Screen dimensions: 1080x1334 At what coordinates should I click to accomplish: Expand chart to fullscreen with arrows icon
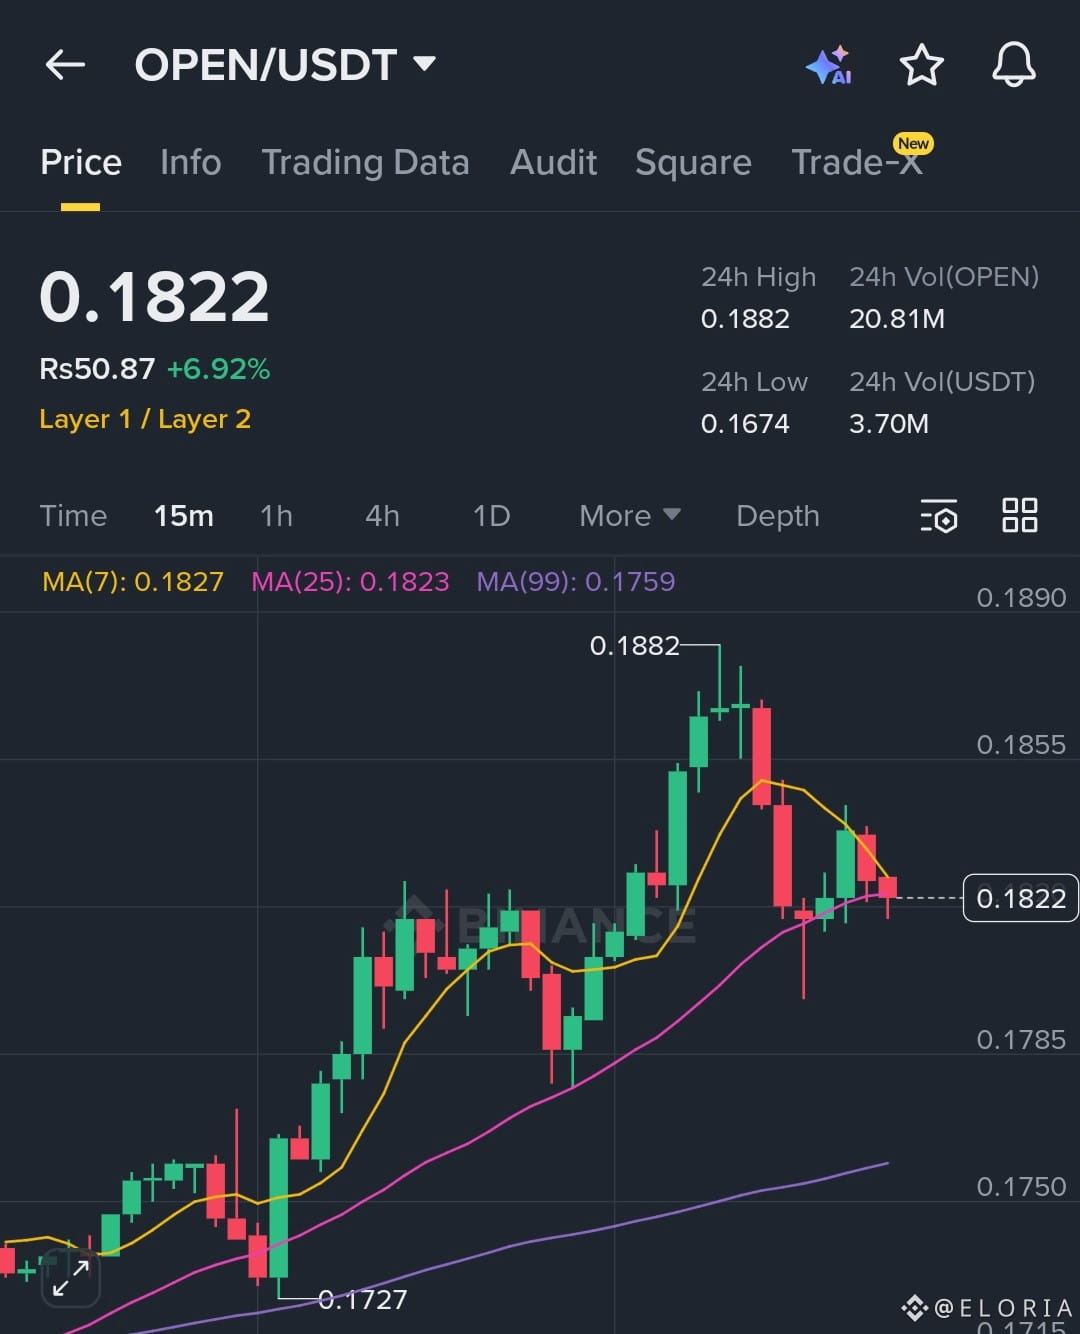tap(71, 1277)
